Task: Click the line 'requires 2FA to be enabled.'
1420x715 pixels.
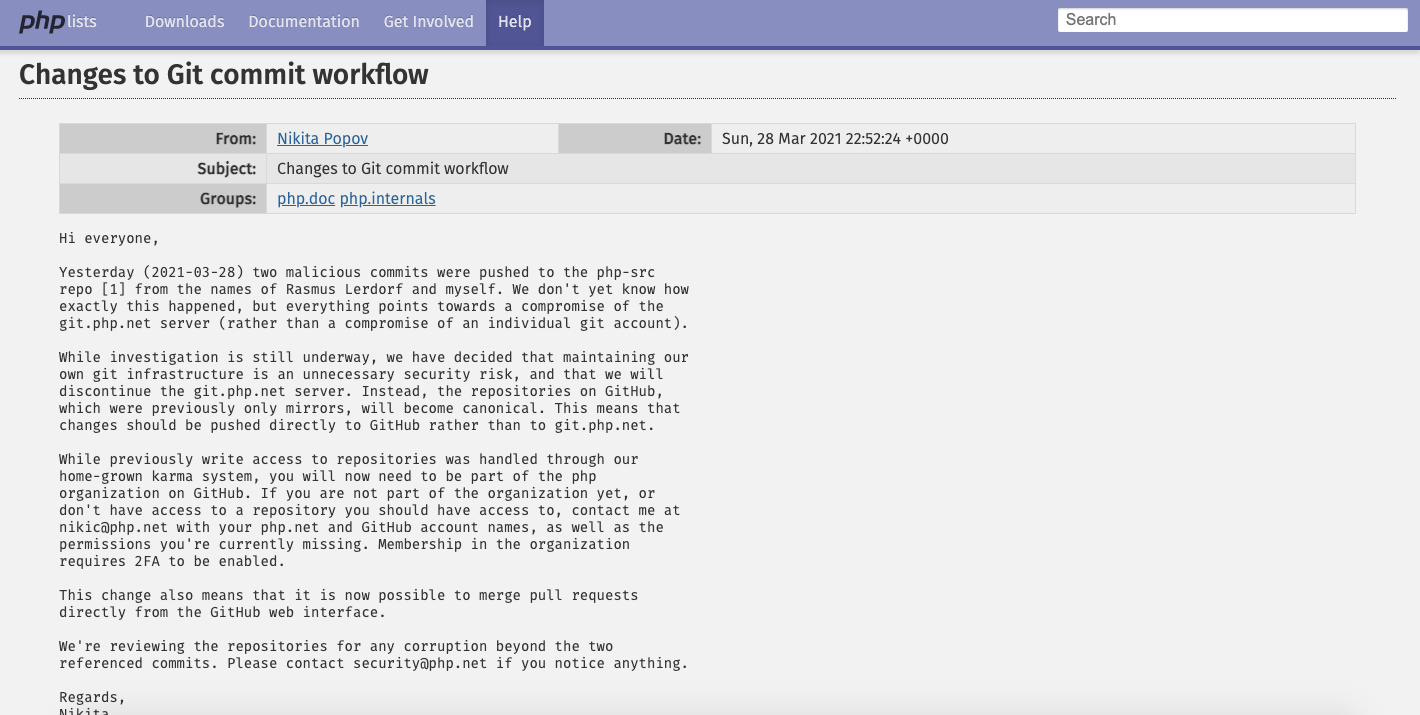Action: tap(172, 562)
